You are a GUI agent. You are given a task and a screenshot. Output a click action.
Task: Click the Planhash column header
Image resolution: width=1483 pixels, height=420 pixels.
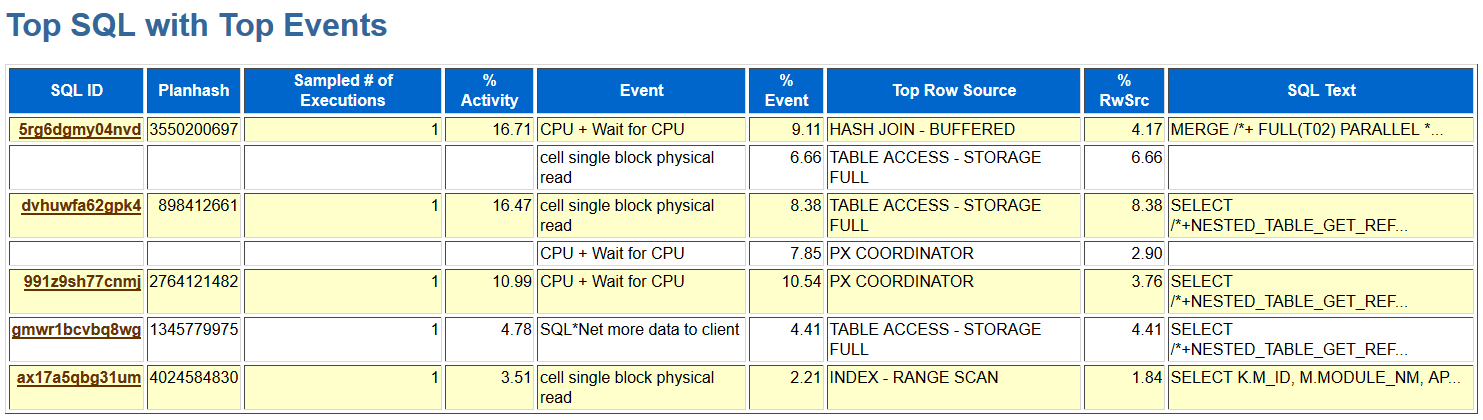pos(194,90)
